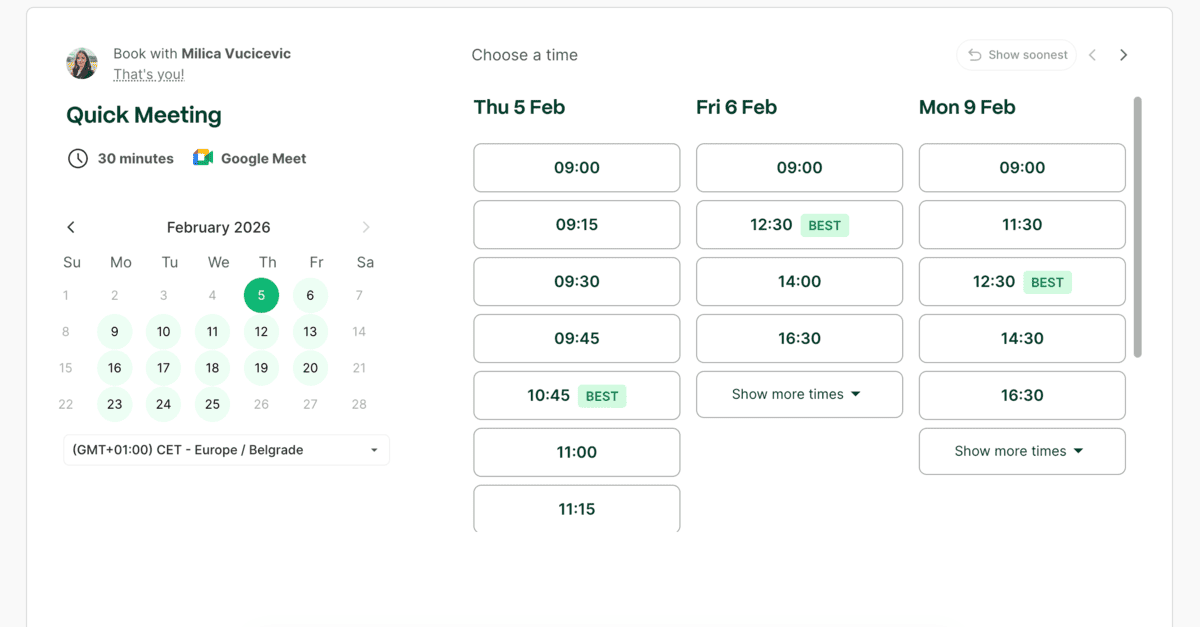Expand Show more times for Monday 9 Feb
This screenshot has width=1200, height=627.
coord(1021,451)
